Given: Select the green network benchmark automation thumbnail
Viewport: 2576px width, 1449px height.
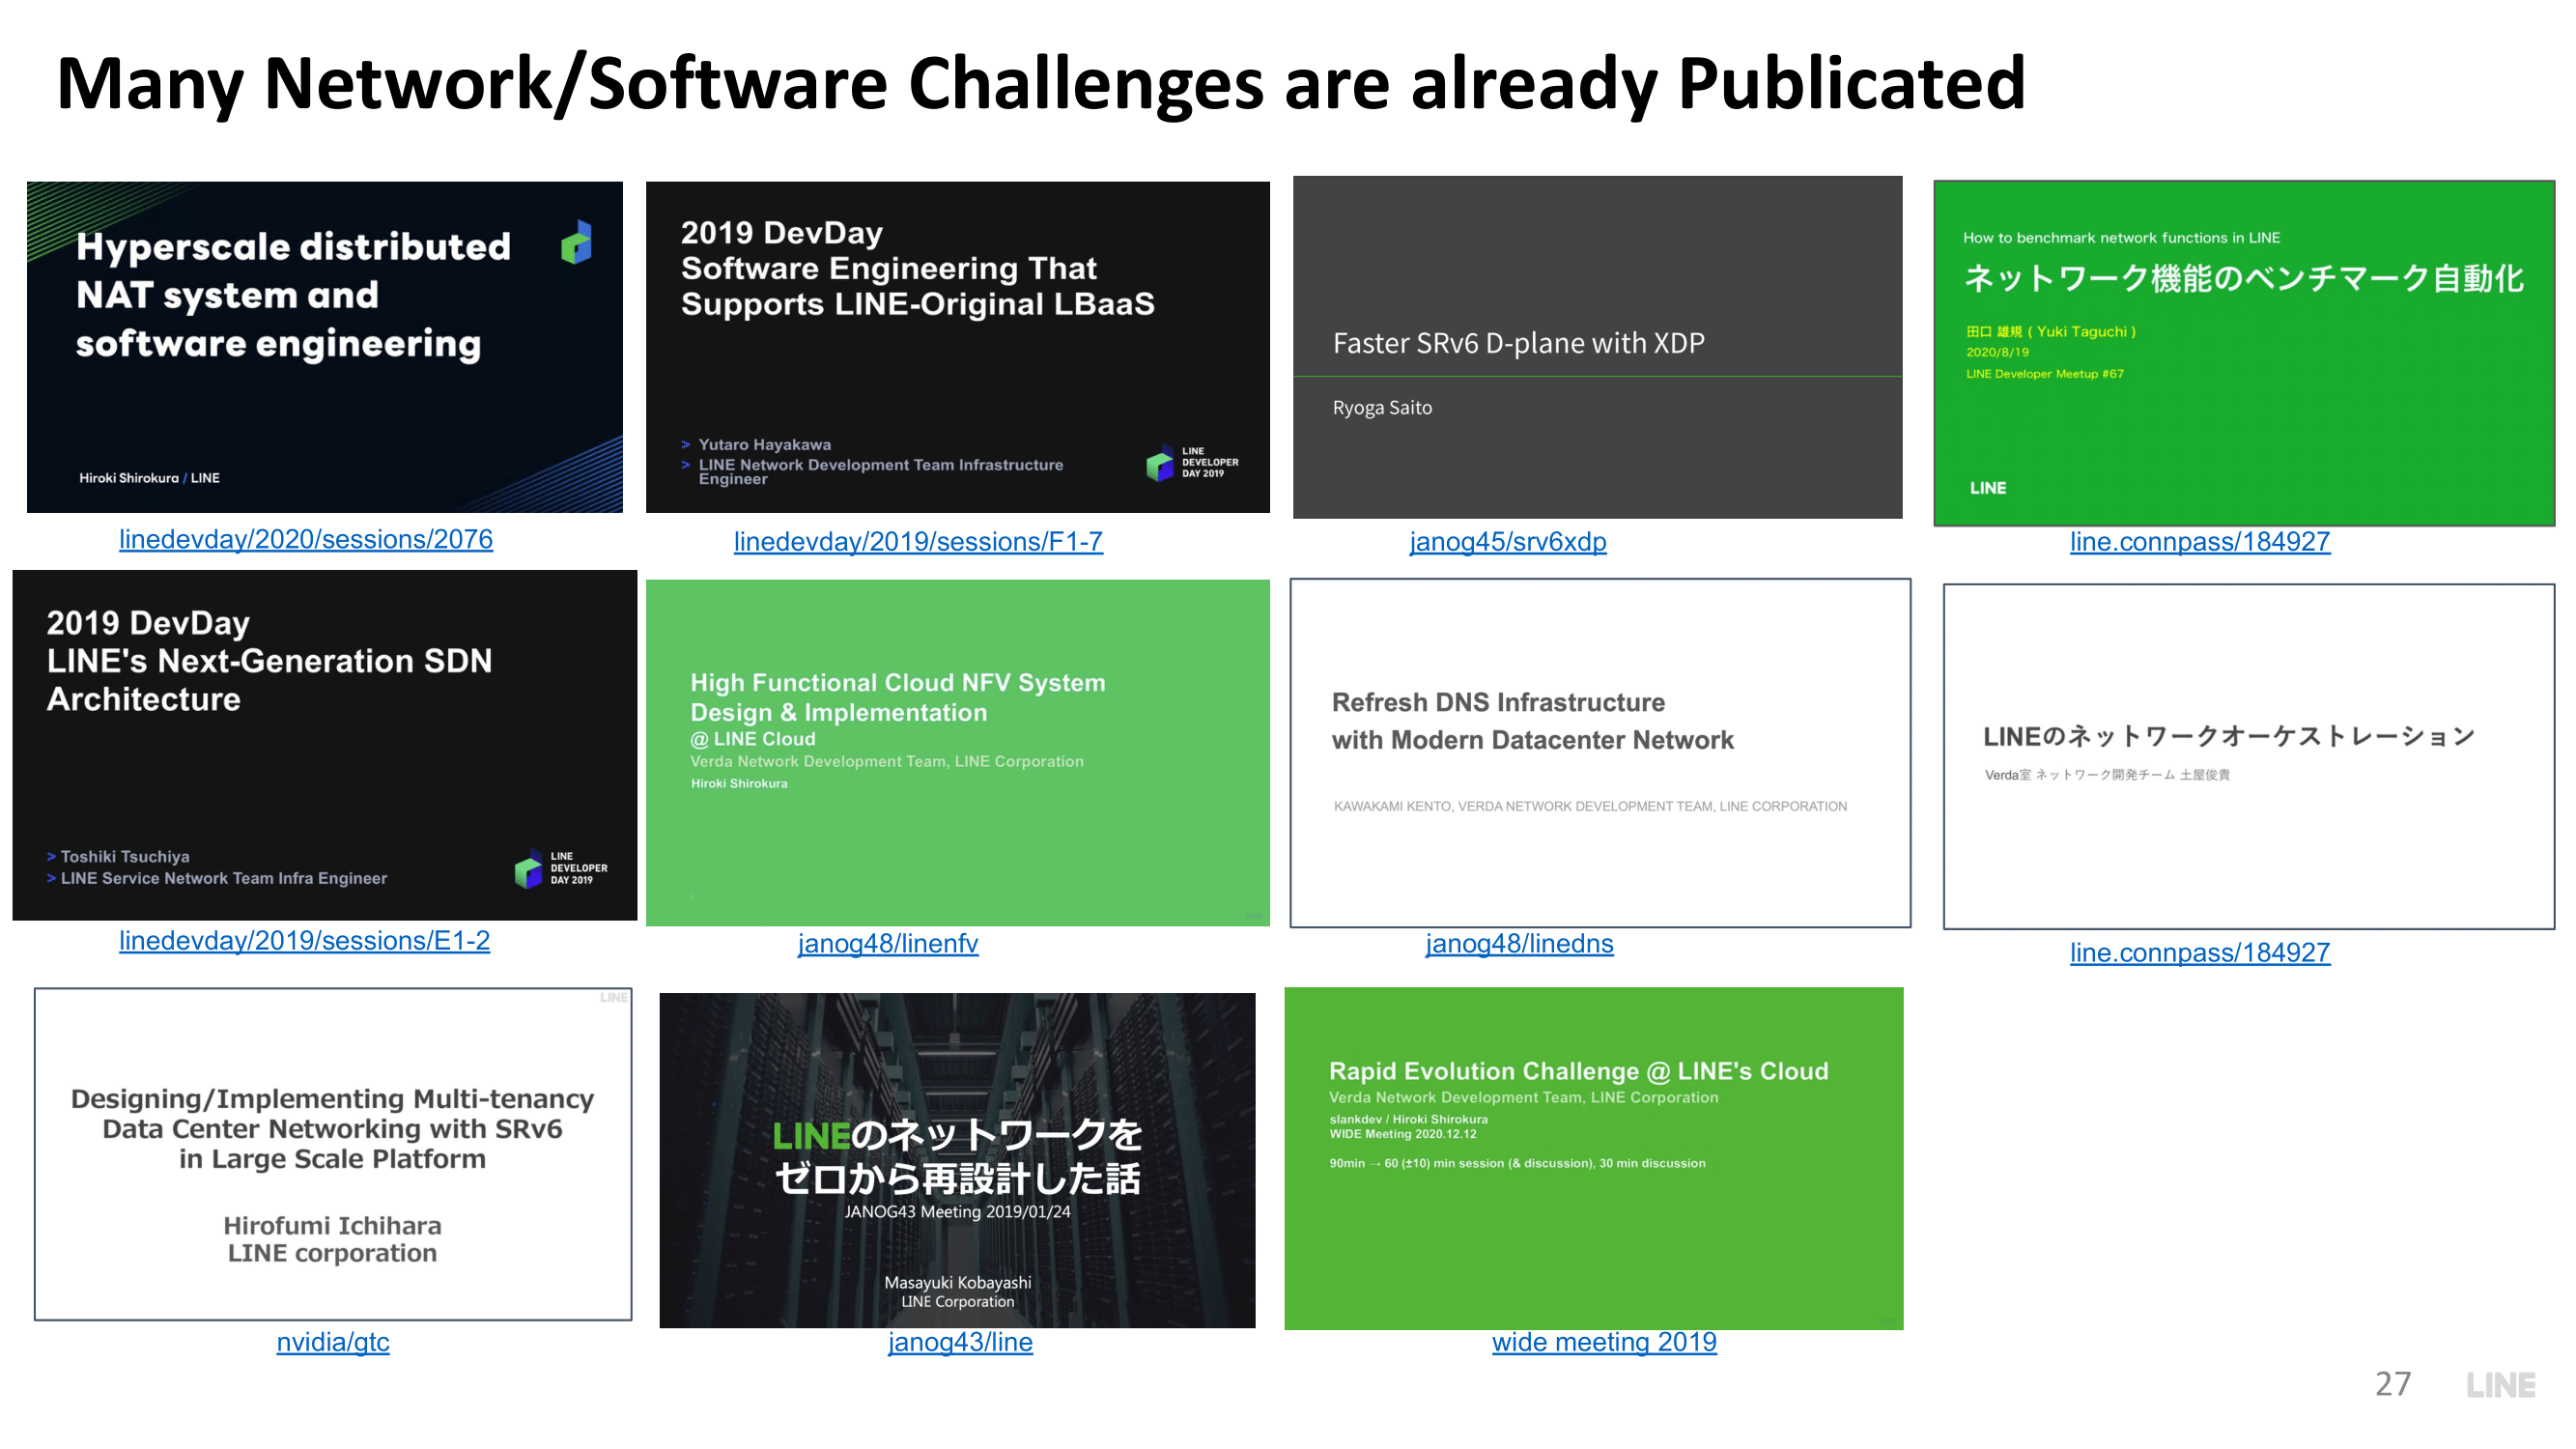Looking at the screenshot, I should point(2244,353).
